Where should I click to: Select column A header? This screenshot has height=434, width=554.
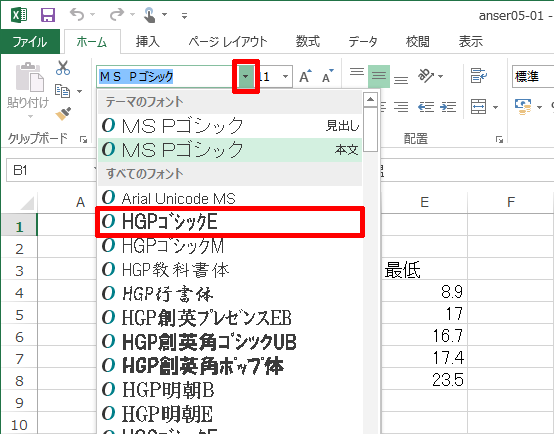point(67,203)
